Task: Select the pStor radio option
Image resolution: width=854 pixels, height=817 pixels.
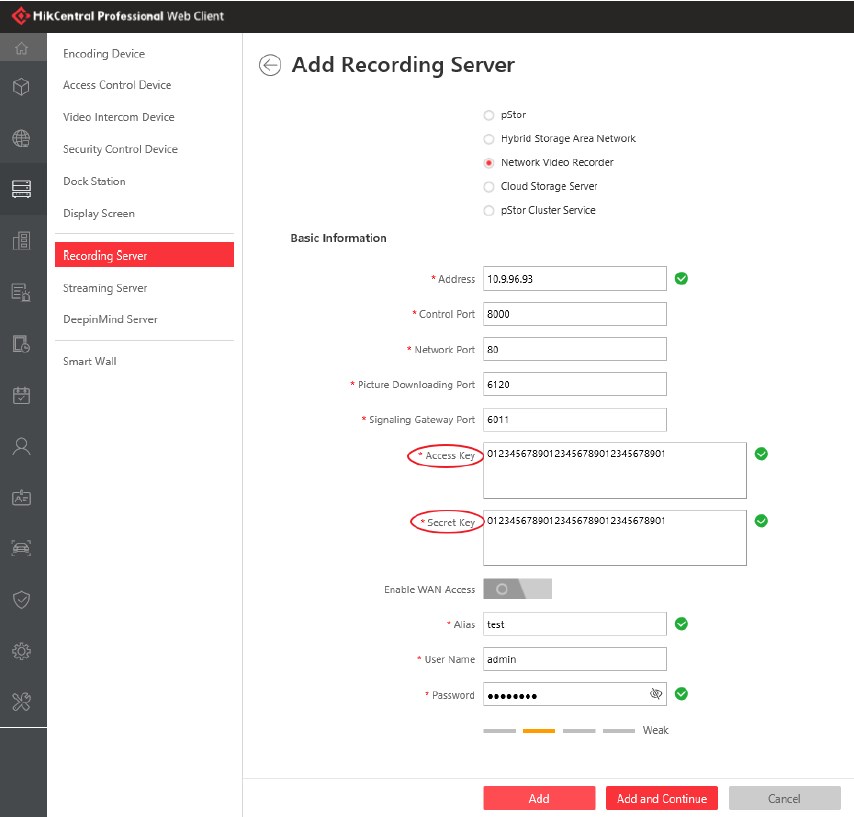Action: click(489, 115)
